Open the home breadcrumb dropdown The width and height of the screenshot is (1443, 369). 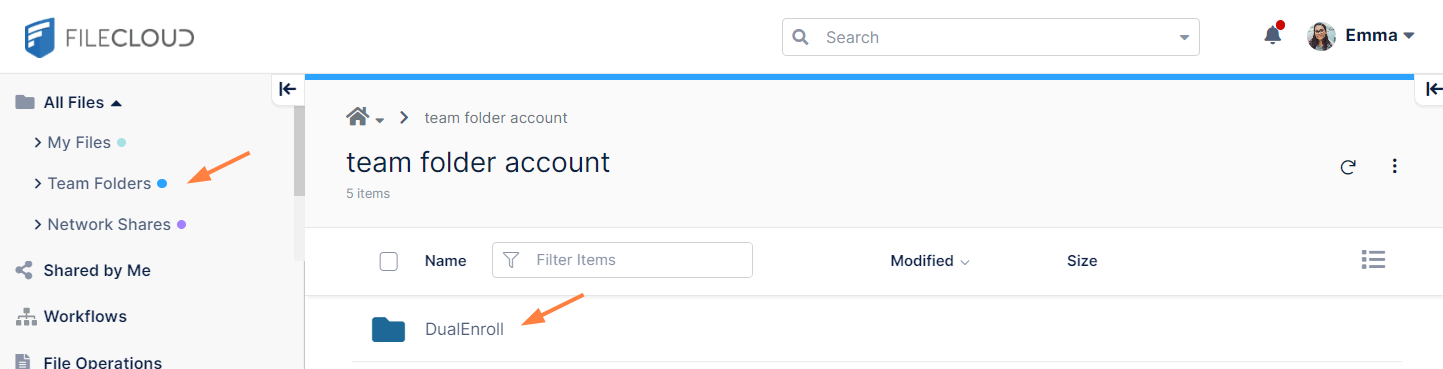pos(365,118)
